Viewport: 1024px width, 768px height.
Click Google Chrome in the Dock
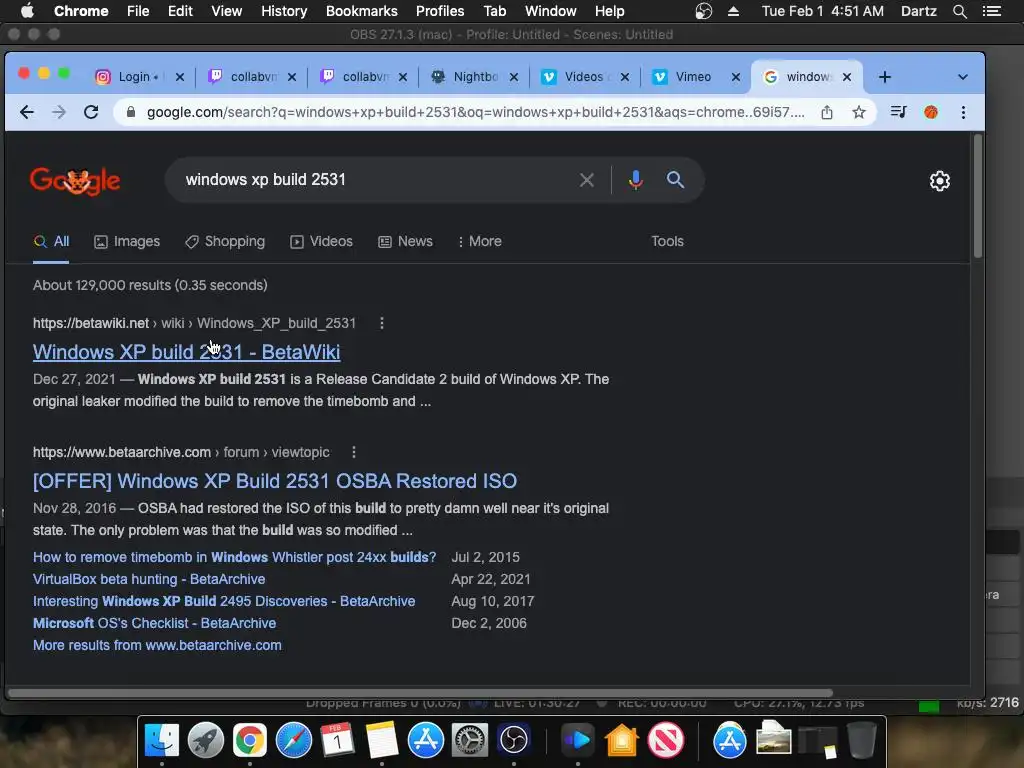coord(249,741)
